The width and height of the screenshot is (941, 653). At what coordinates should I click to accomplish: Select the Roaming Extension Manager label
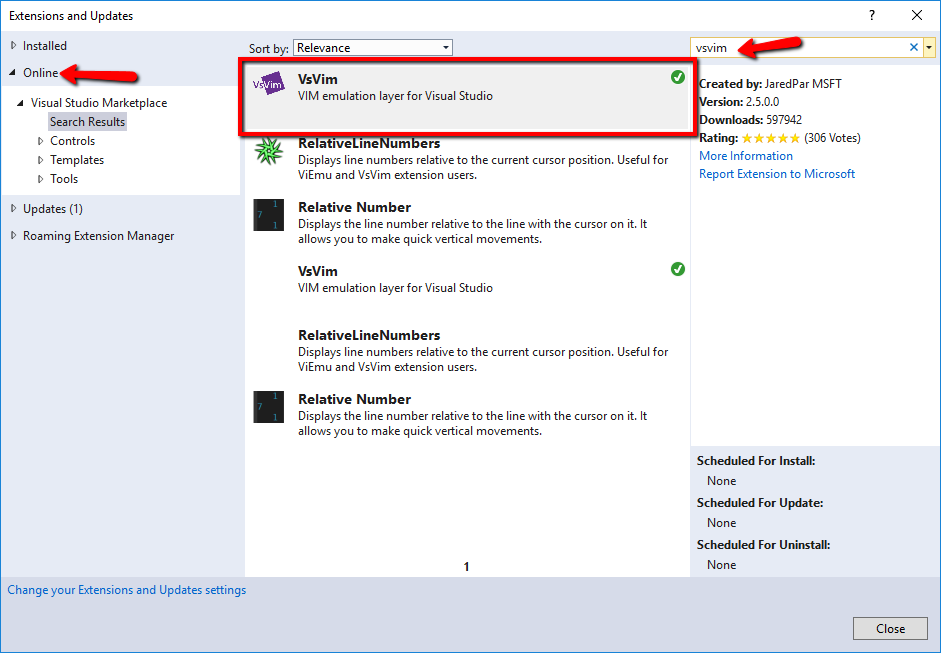click(x=98, y=236)
